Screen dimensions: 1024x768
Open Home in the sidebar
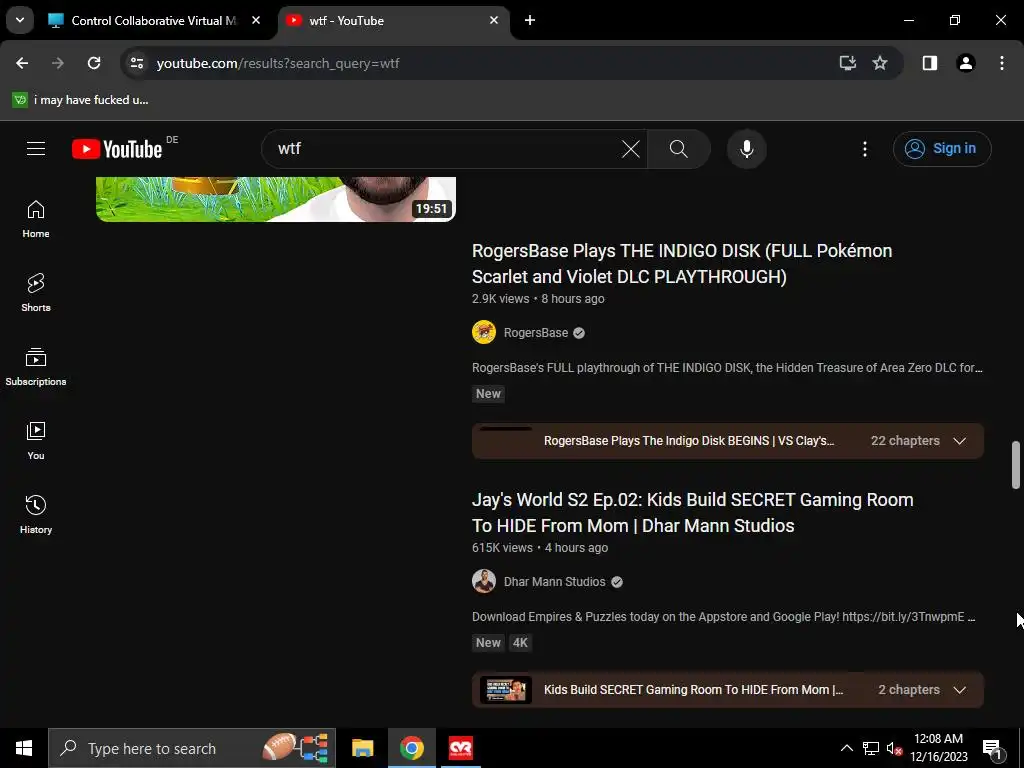point(36,219)
